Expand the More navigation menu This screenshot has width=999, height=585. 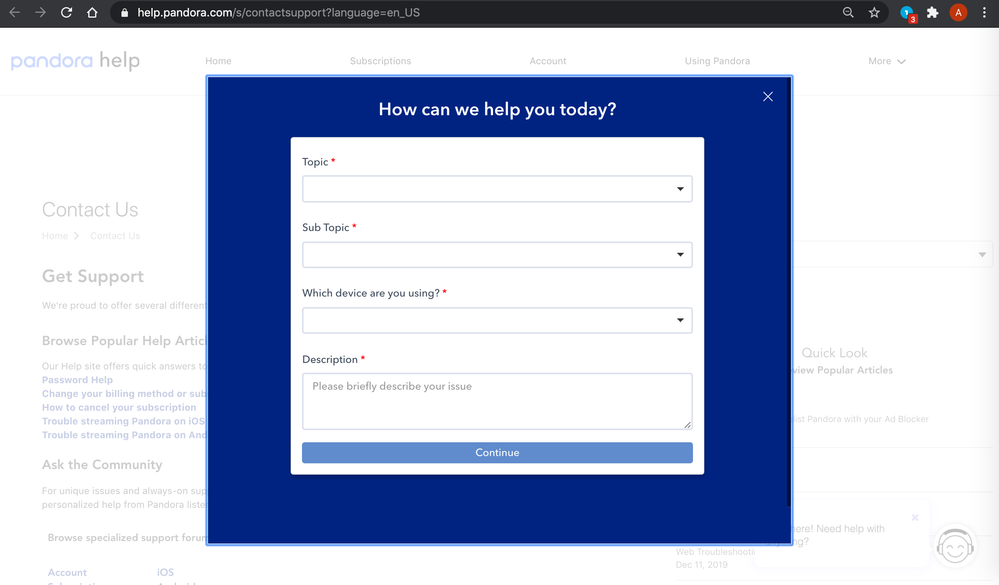point(886,61)
